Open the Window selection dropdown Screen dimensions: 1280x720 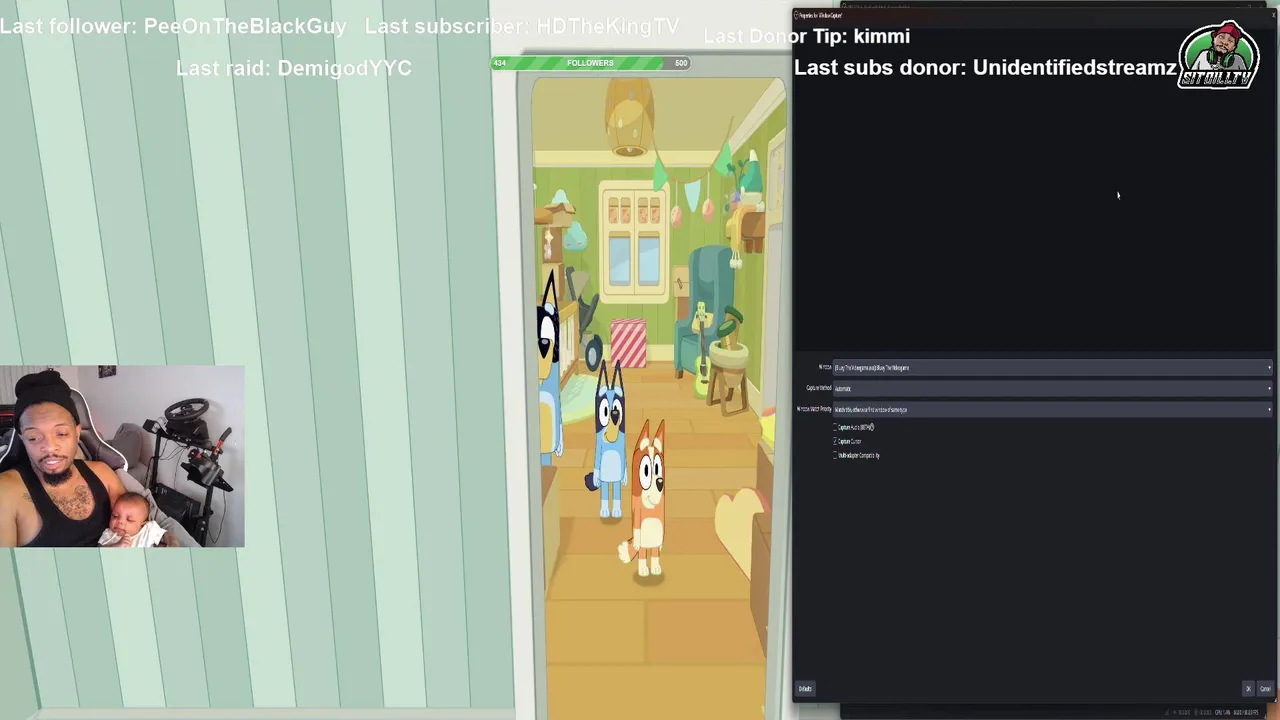point(1052,368)
